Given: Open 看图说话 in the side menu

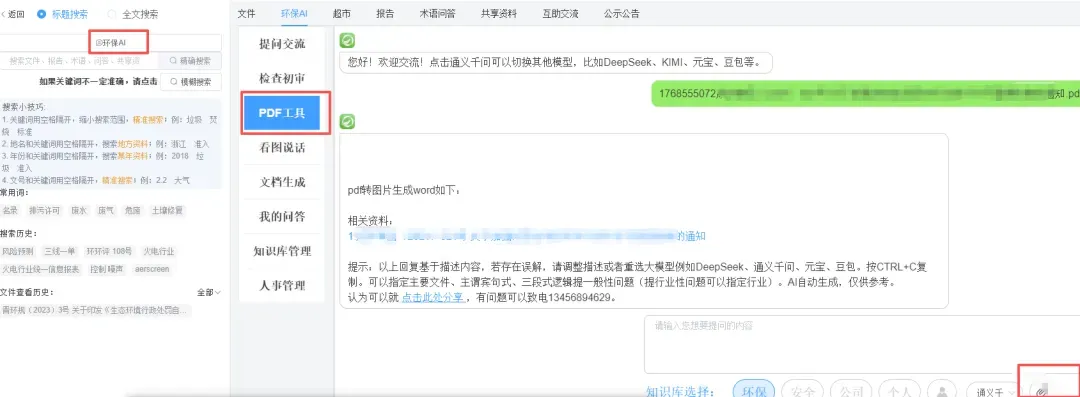Looking at the screenshot, I should pyautogui.click(x=282, y=147).
